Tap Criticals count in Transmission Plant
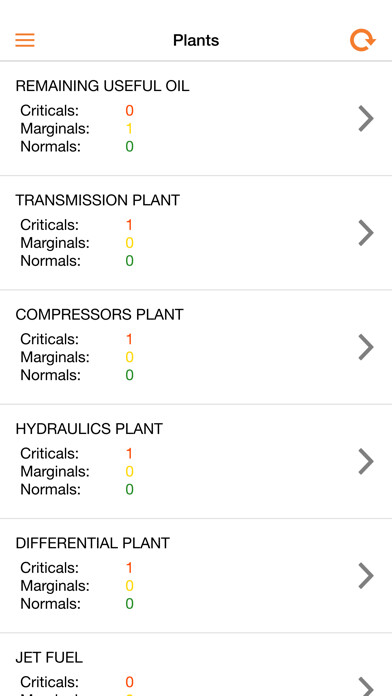Image resolution: width=392 pixels, height=696 pixels. tap(129, 225)
